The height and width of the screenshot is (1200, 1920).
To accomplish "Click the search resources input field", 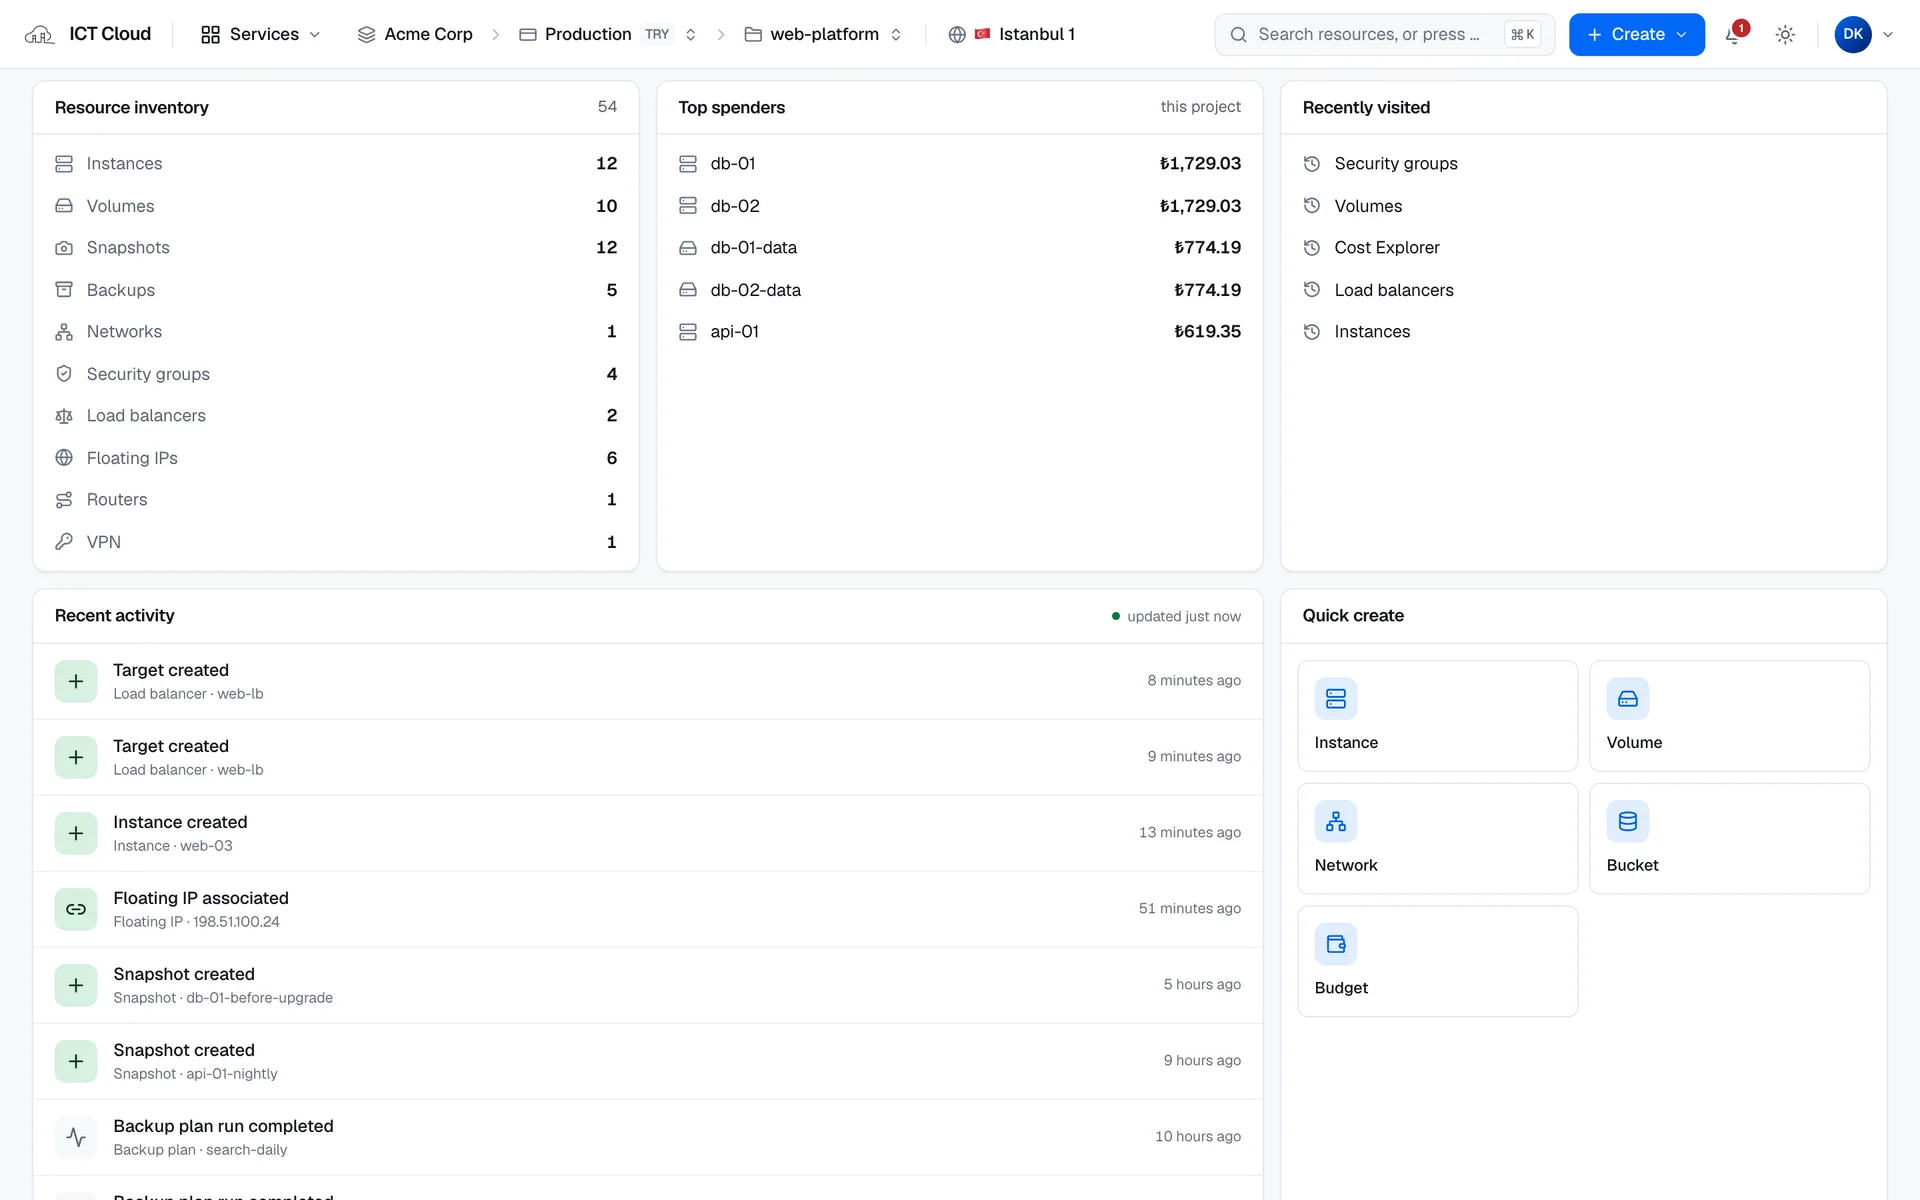I will (x=1384, y=35).
